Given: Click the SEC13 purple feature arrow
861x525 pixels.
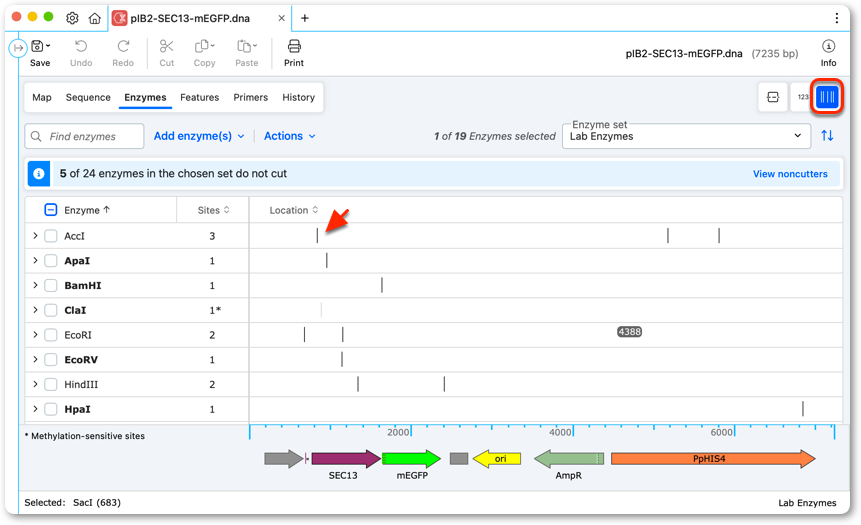Looking at the screenshot, I should pyautogui.click(x=346, y=459).
